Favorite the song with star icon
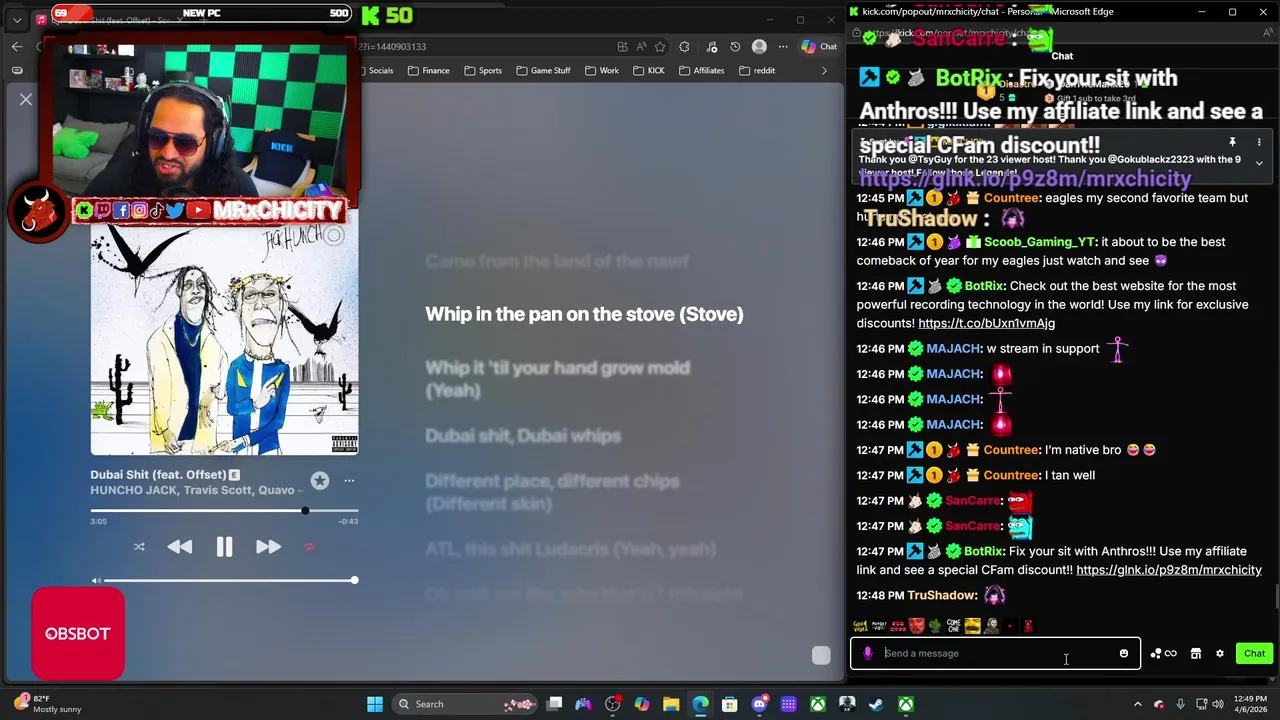The height and width of the screenshot is (720, 1280). pyautogui.click(x=320, y=481)
